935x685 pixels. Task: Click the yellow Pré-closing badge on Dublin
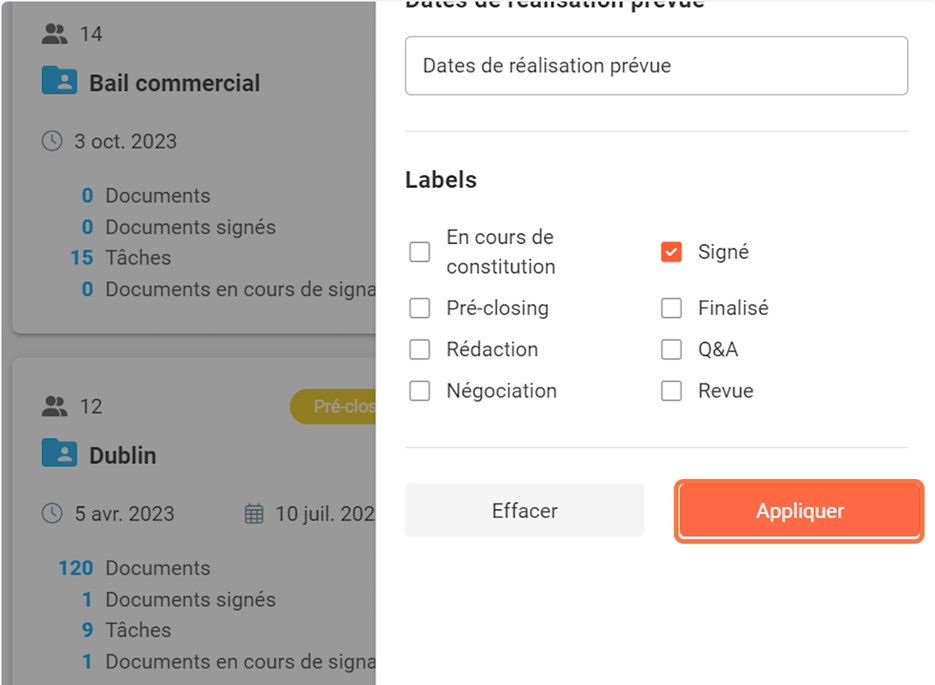pos(335,407)
